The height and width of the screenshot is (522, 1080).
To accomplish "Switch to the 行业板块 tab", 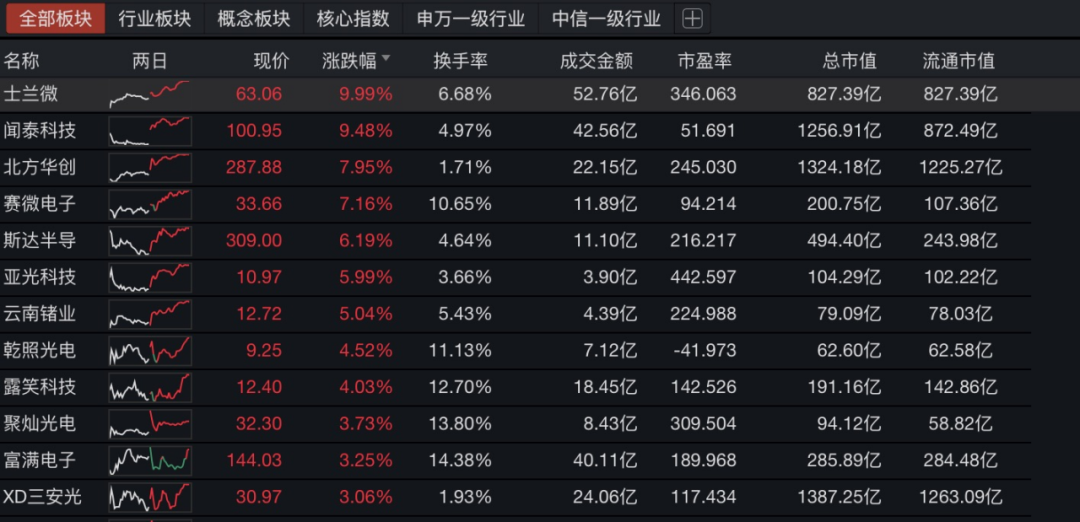I will tap(154, 18).
